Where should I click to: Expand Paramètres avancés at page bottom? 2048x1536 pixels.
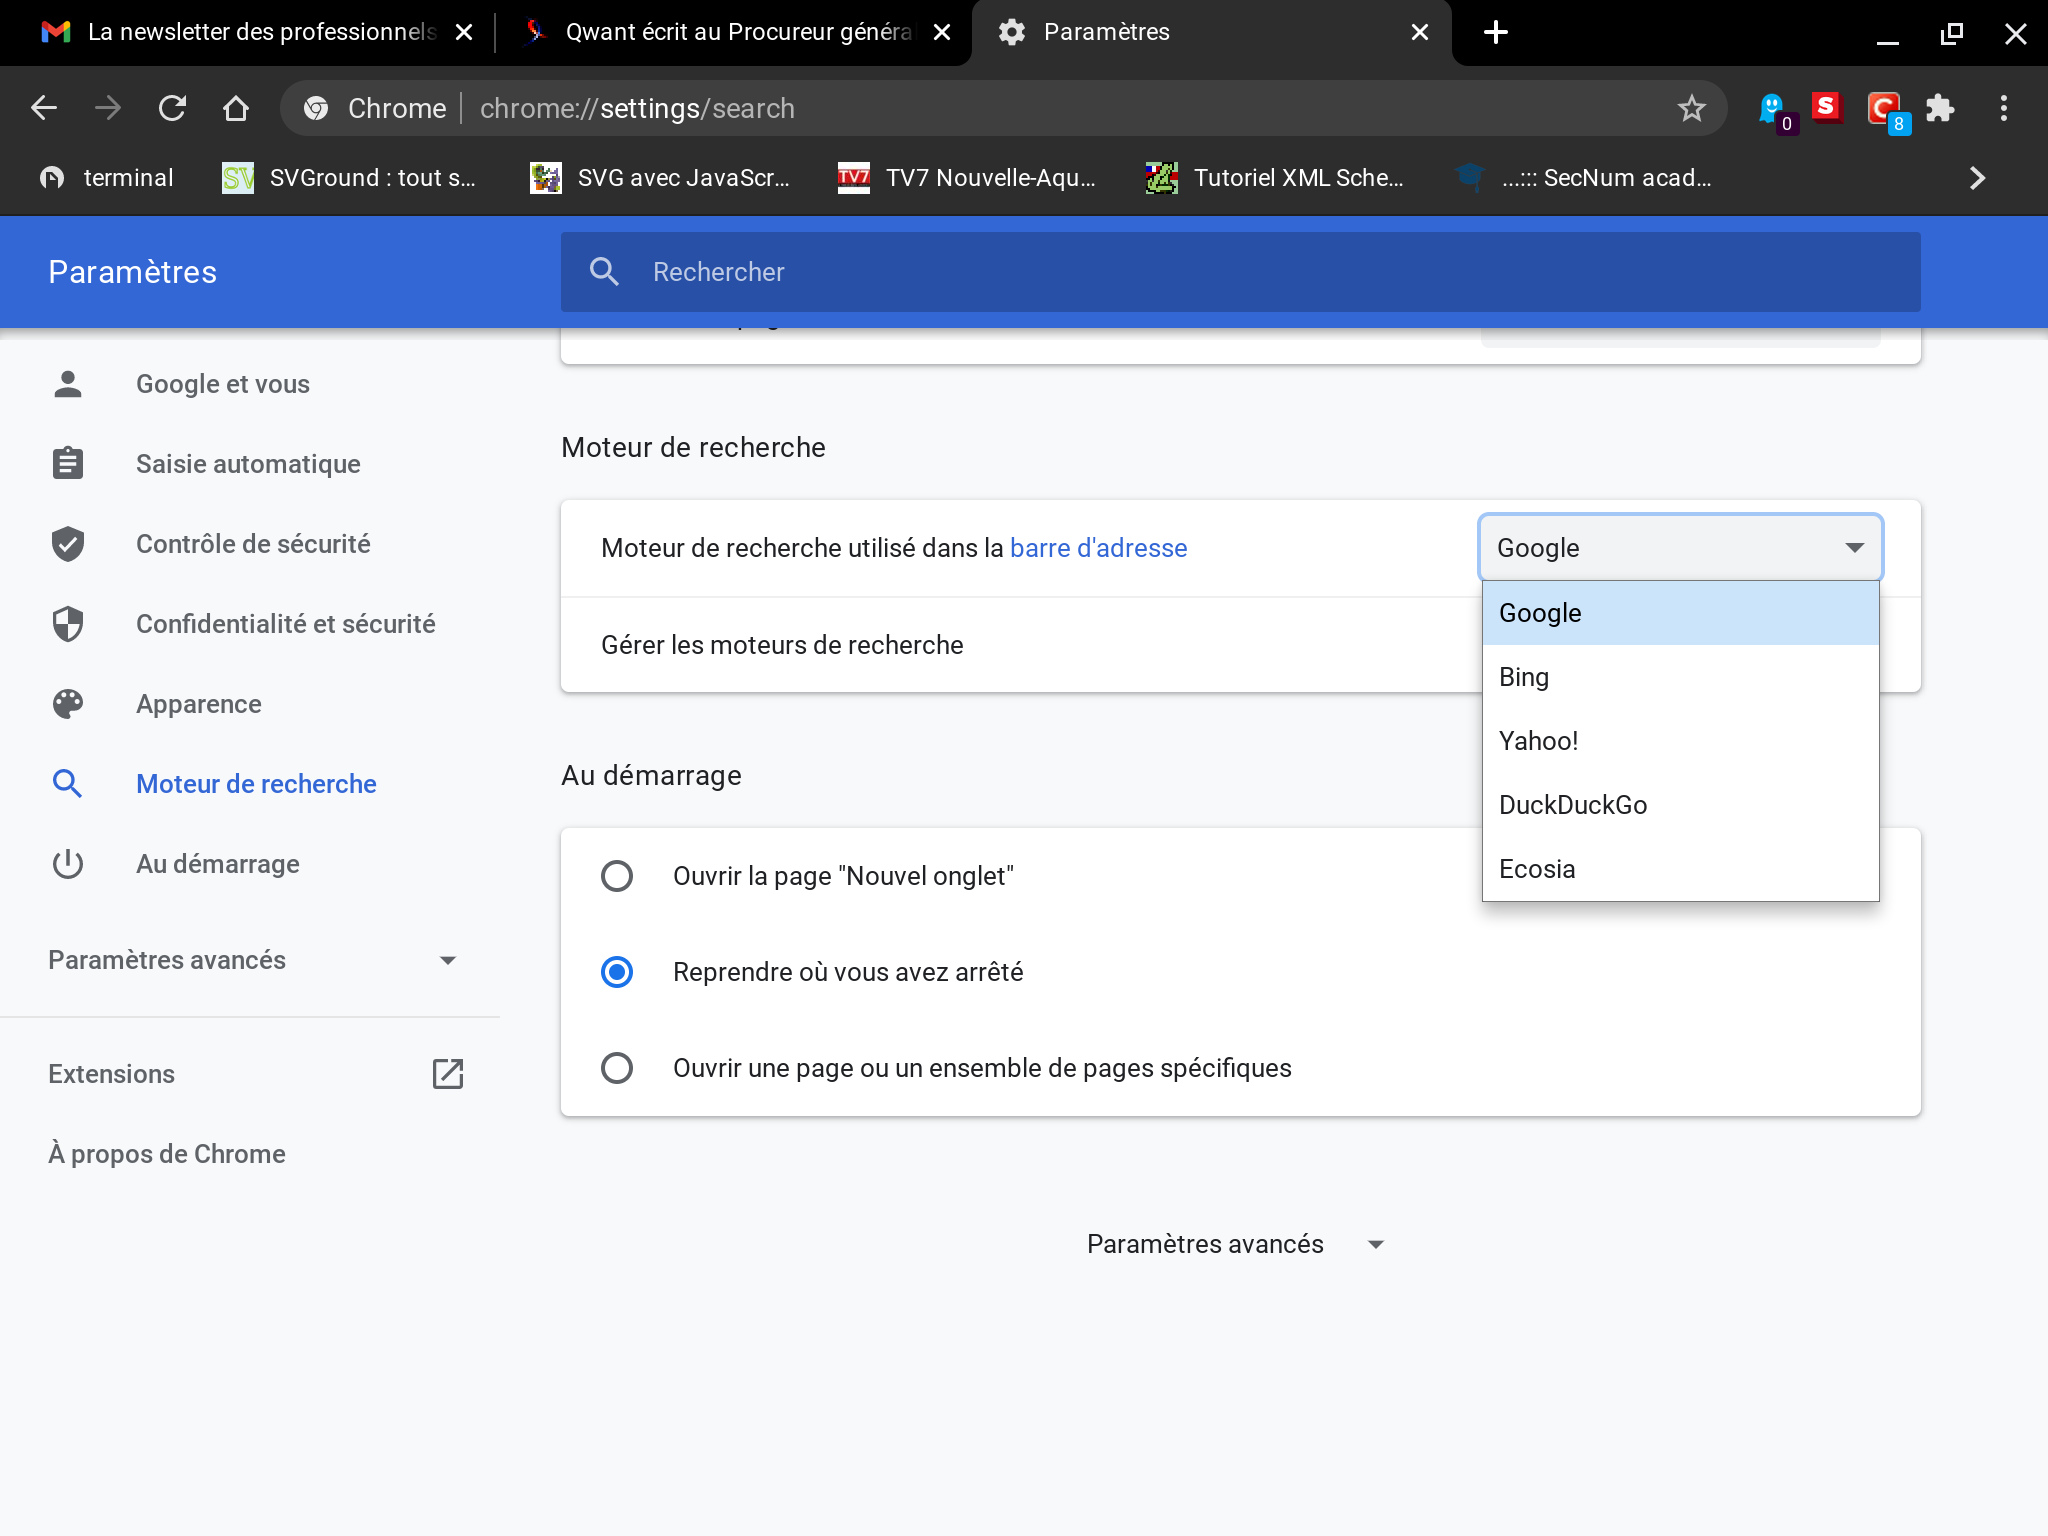(1236, 1244)
